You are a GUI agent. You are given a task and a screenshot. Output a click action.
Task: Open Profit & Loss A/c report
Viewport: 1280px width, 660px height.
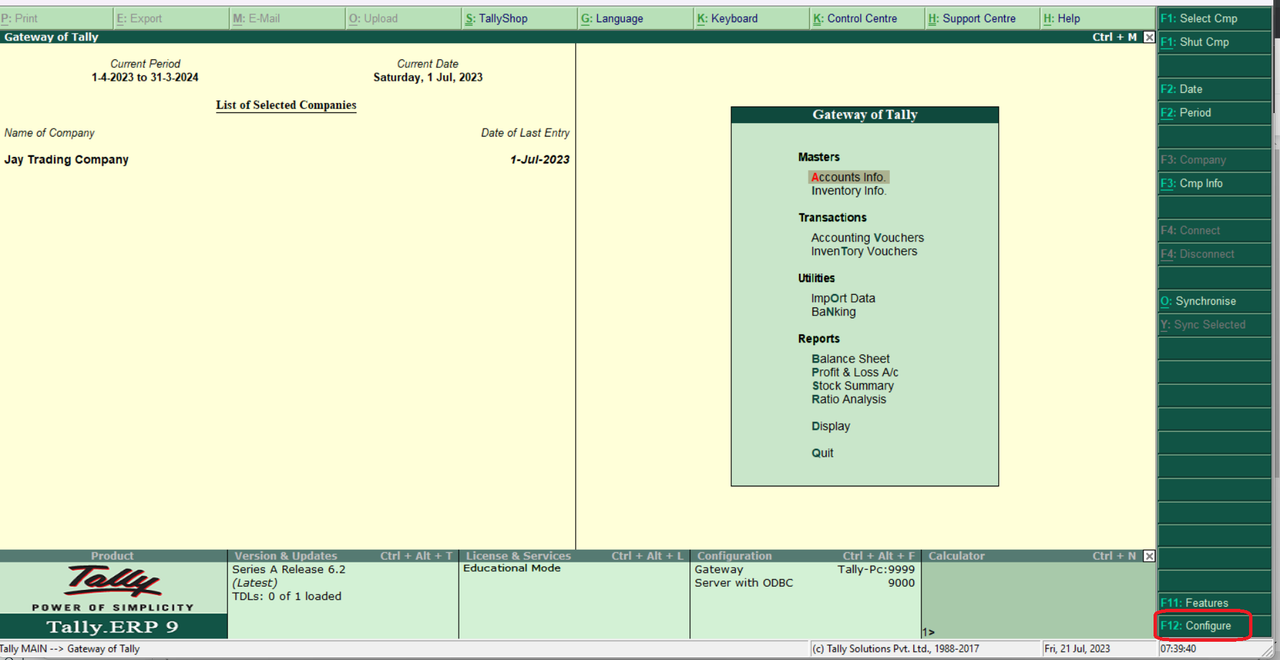855,372
